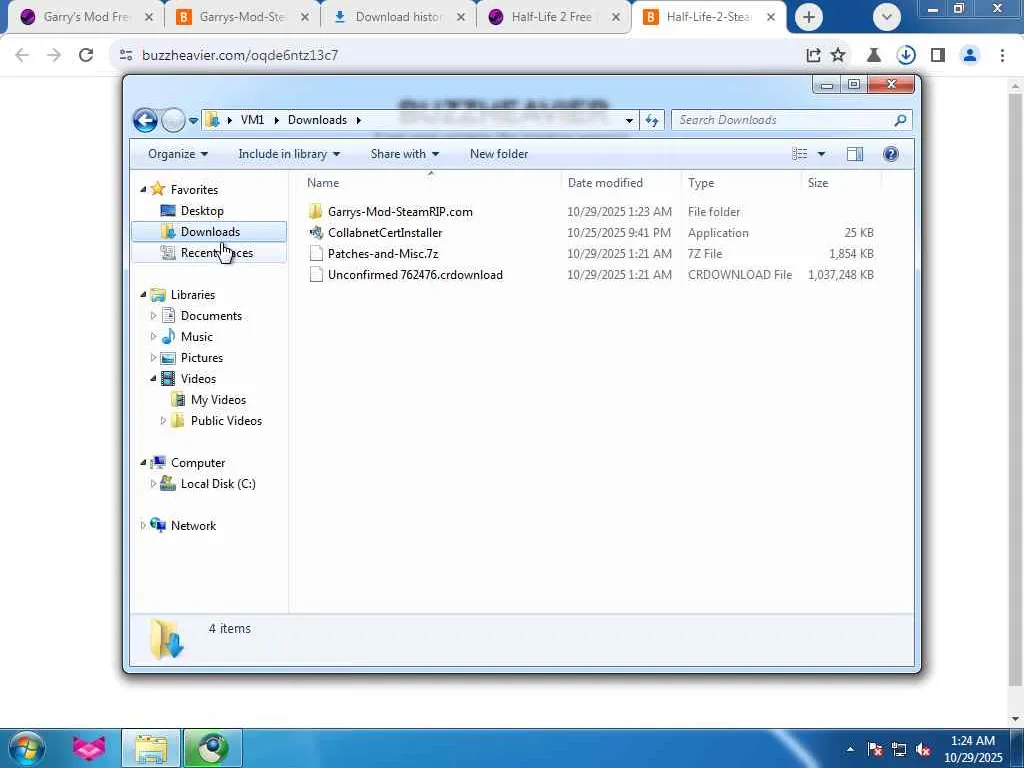Open the browser tab search dropdown
Viewport: 1024px width, 768px height.
(x=886, y=17)
